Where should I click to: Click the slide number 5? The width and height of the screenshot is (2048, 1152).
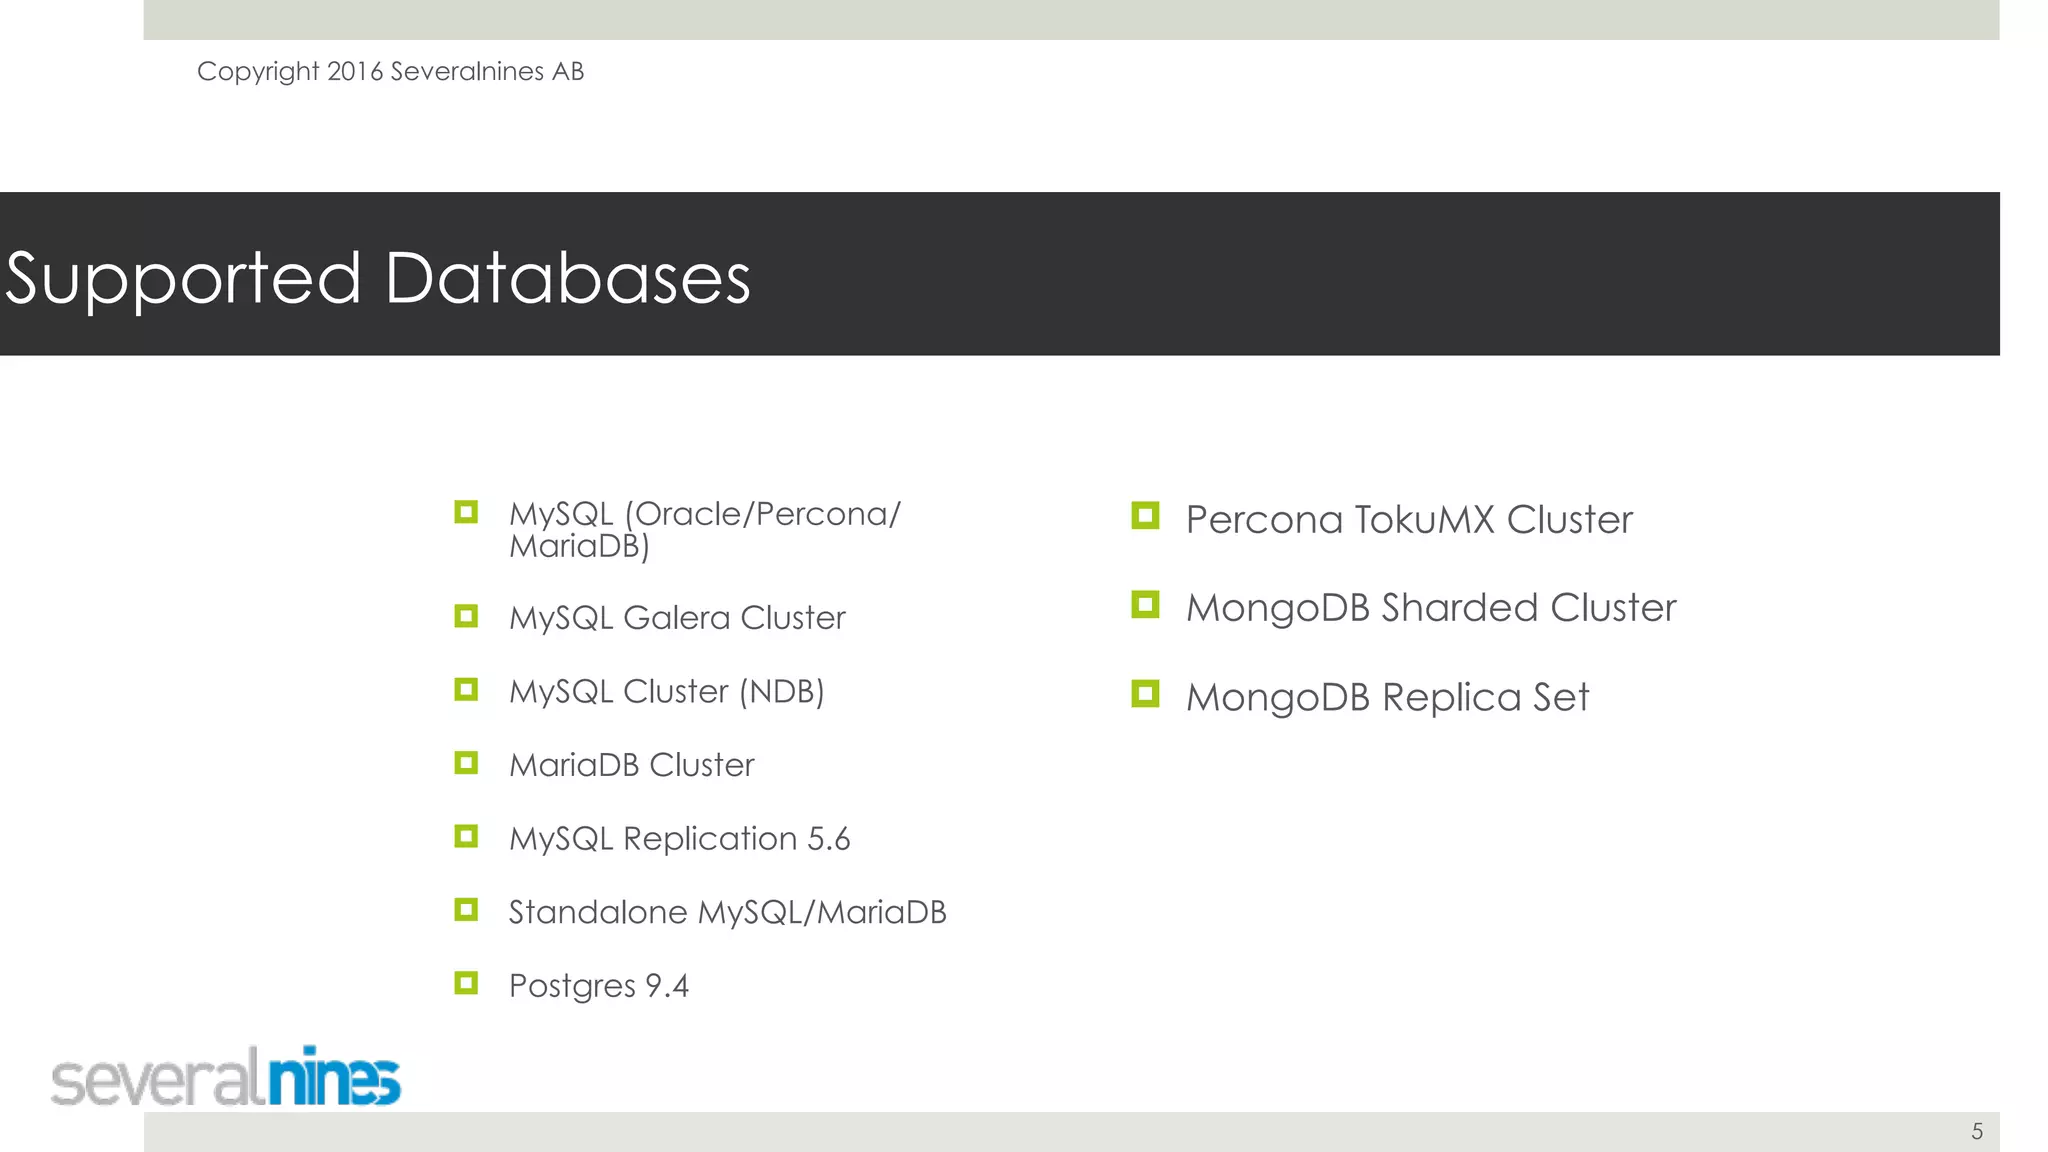[1977, 1131]
